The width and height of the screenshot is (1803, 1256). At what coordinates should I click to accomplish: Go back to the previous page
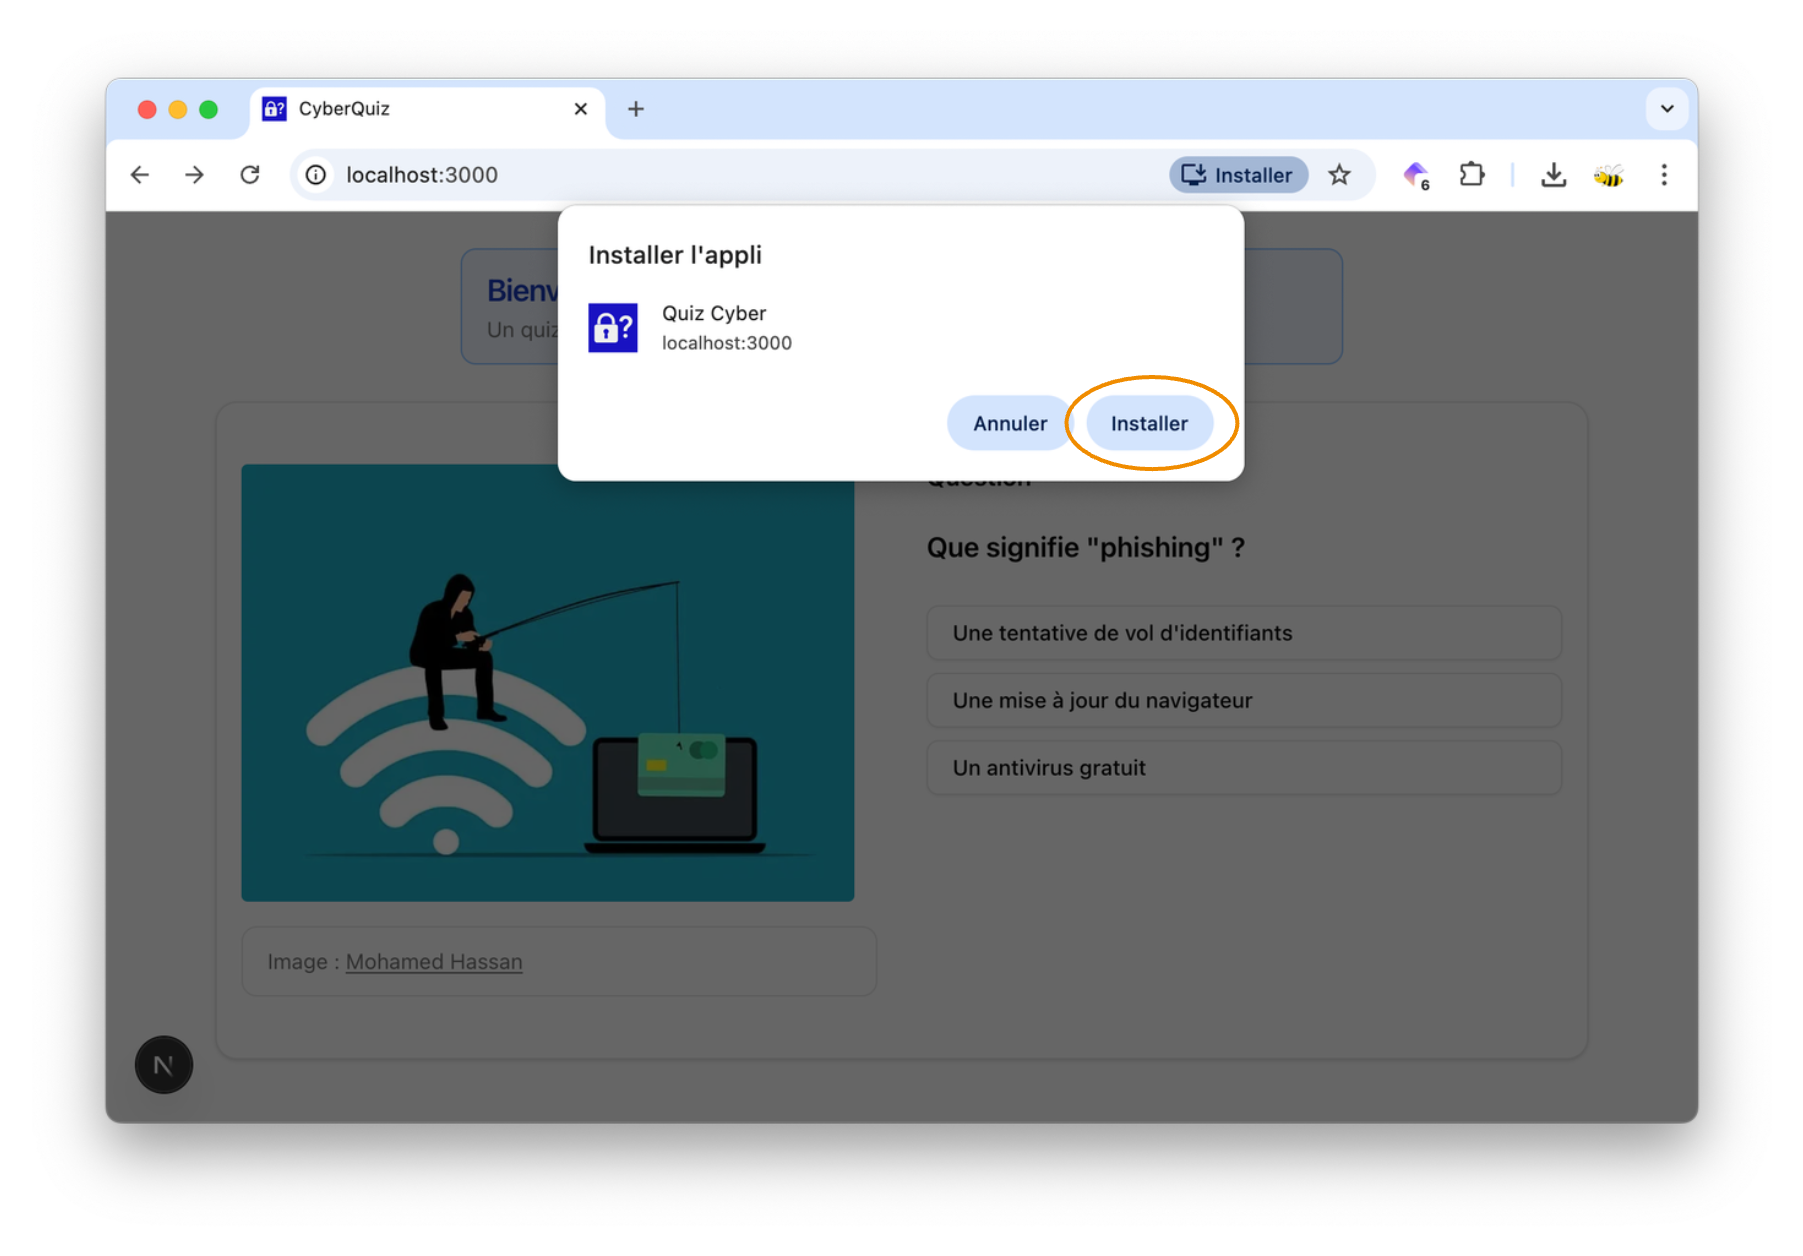tap(140, 175)
